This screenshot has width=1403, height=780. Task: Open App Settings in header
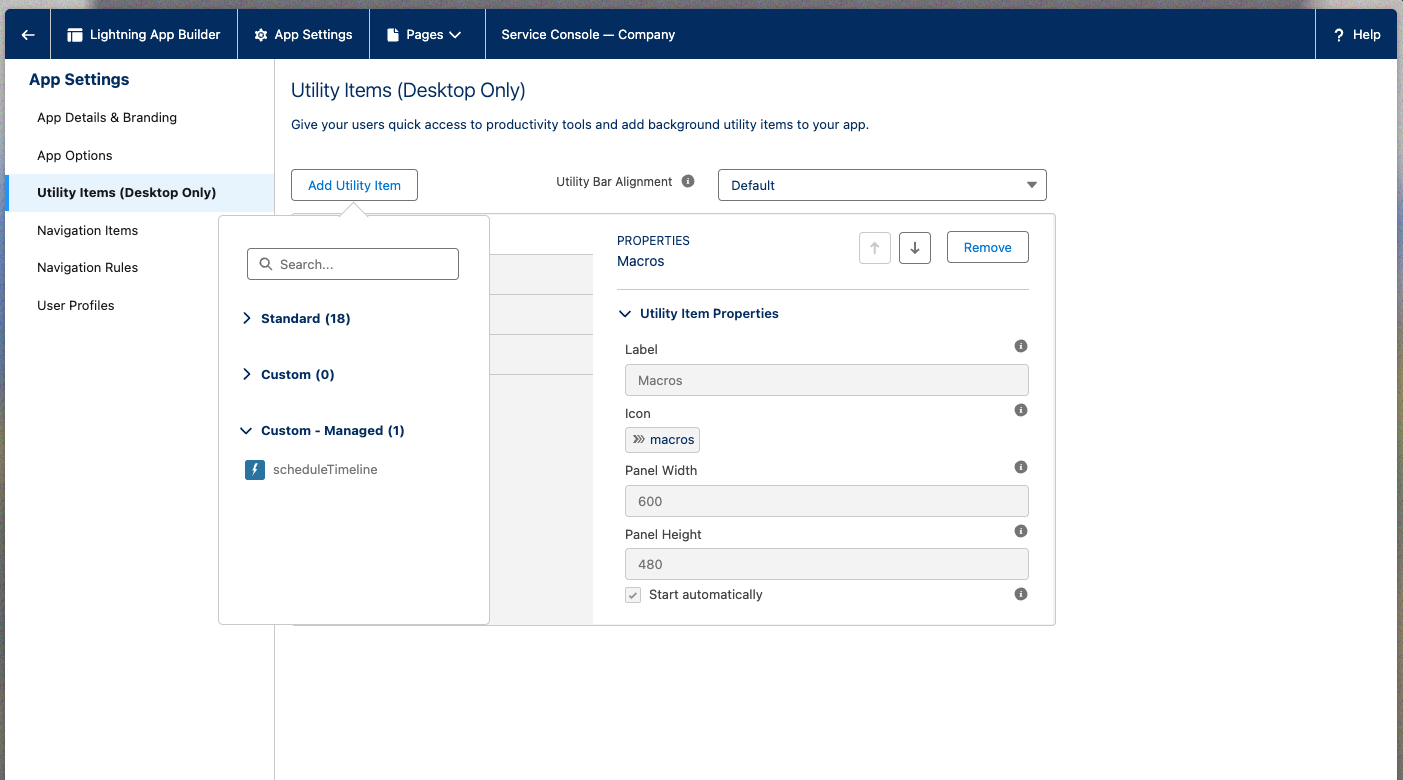303,34
